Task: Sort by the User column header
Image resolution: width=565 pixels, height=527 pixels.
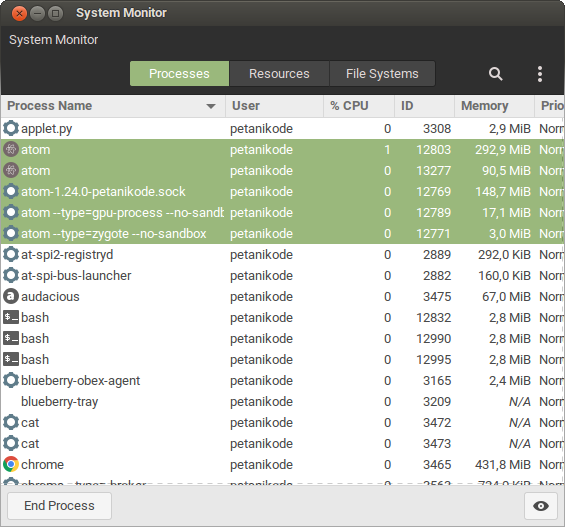Action: (x=275, y=106)
